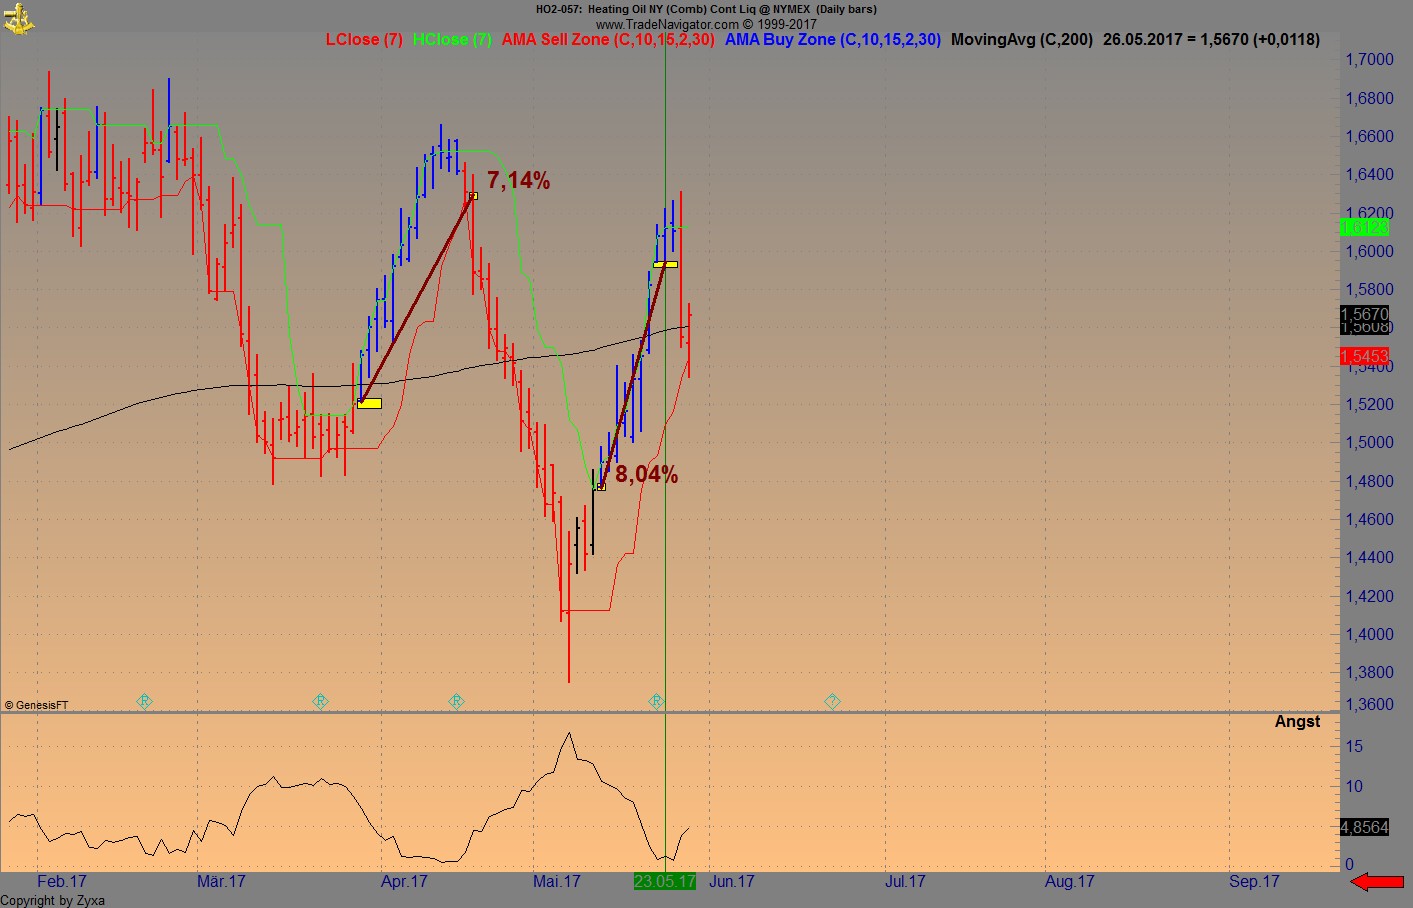This screenshot has height=908, width=1413.
Task: Click the red horizontal scroll arrow
Action: [1378, 881]
